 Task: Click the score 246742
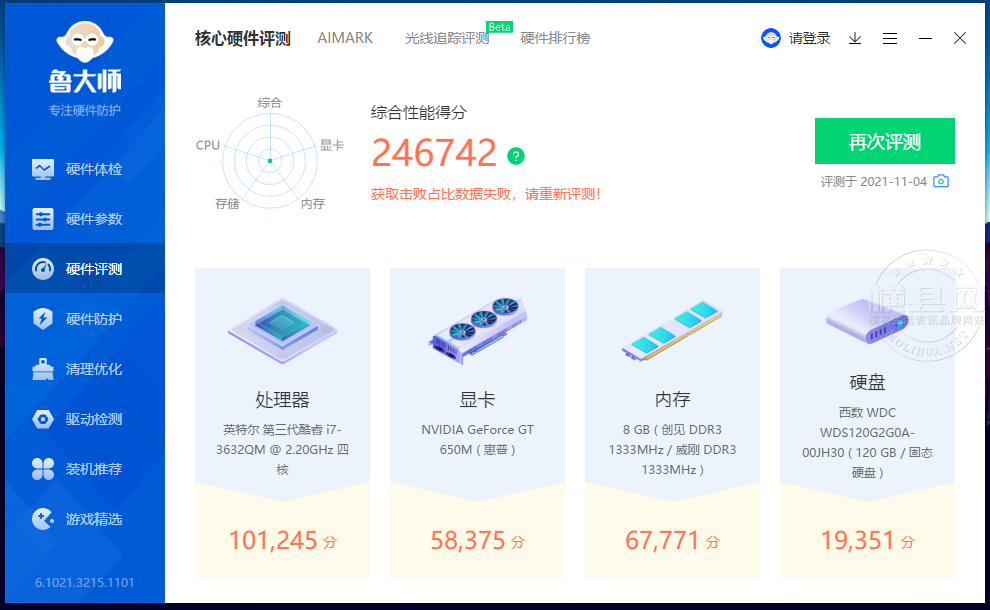[434, 153]
